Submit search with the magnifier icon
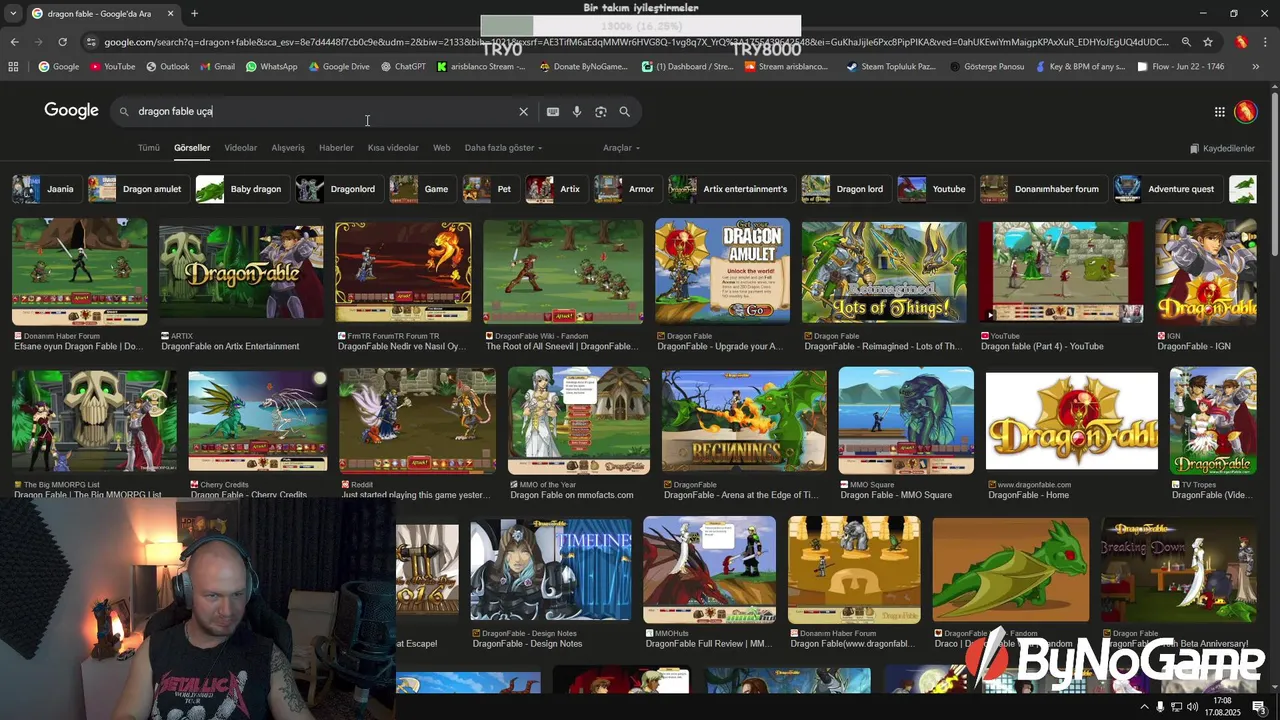Screen dimensions: 1280x720 click(625, 112)
